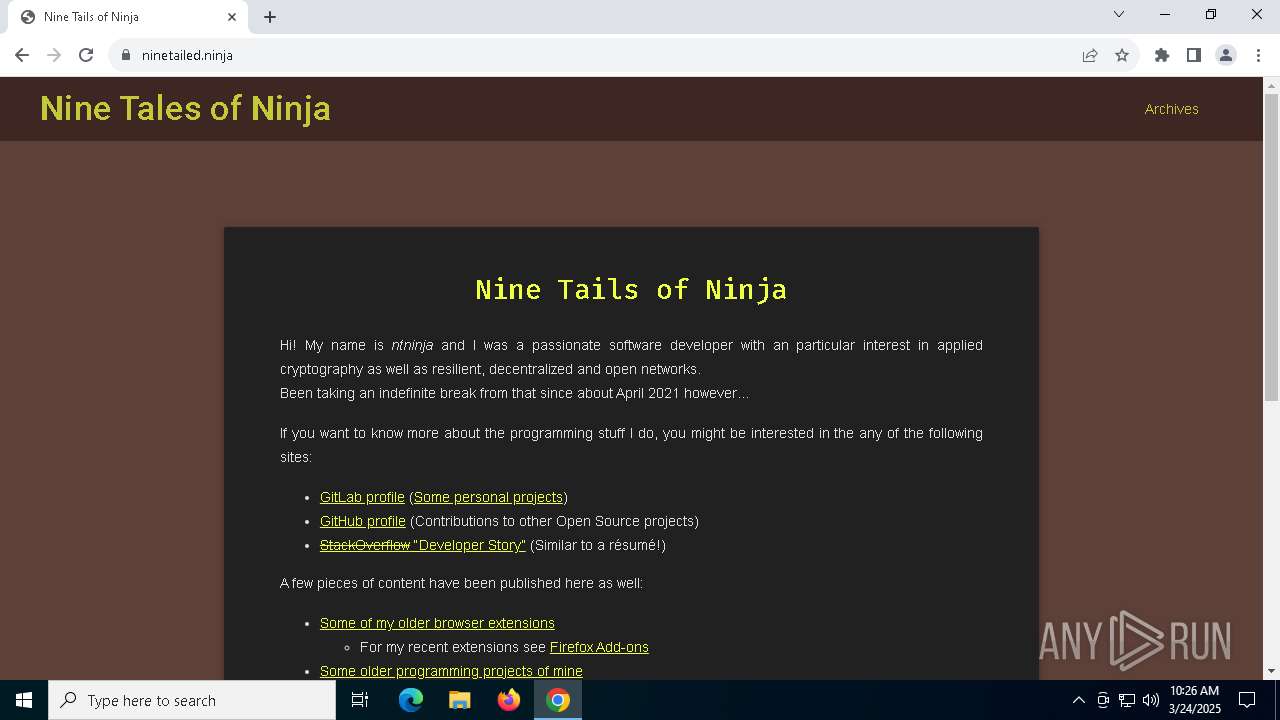This screenshot has width=1280, height=720.
Task: Open Some of my older browser extensions
Action: point(437,623)
